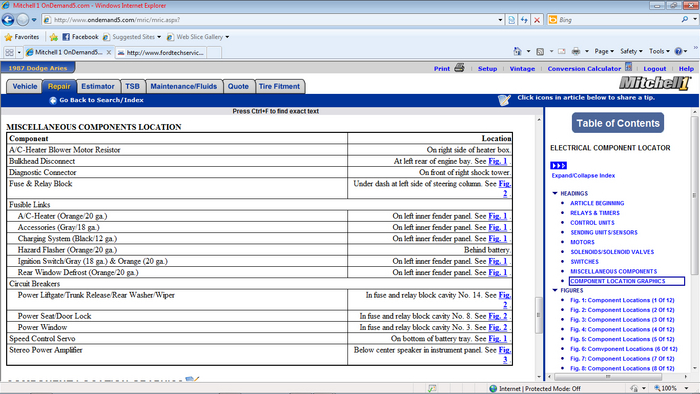Click the Go Back to Search/Index arrow icon
This screenshot has height=394, width=700.
point(53,100)
